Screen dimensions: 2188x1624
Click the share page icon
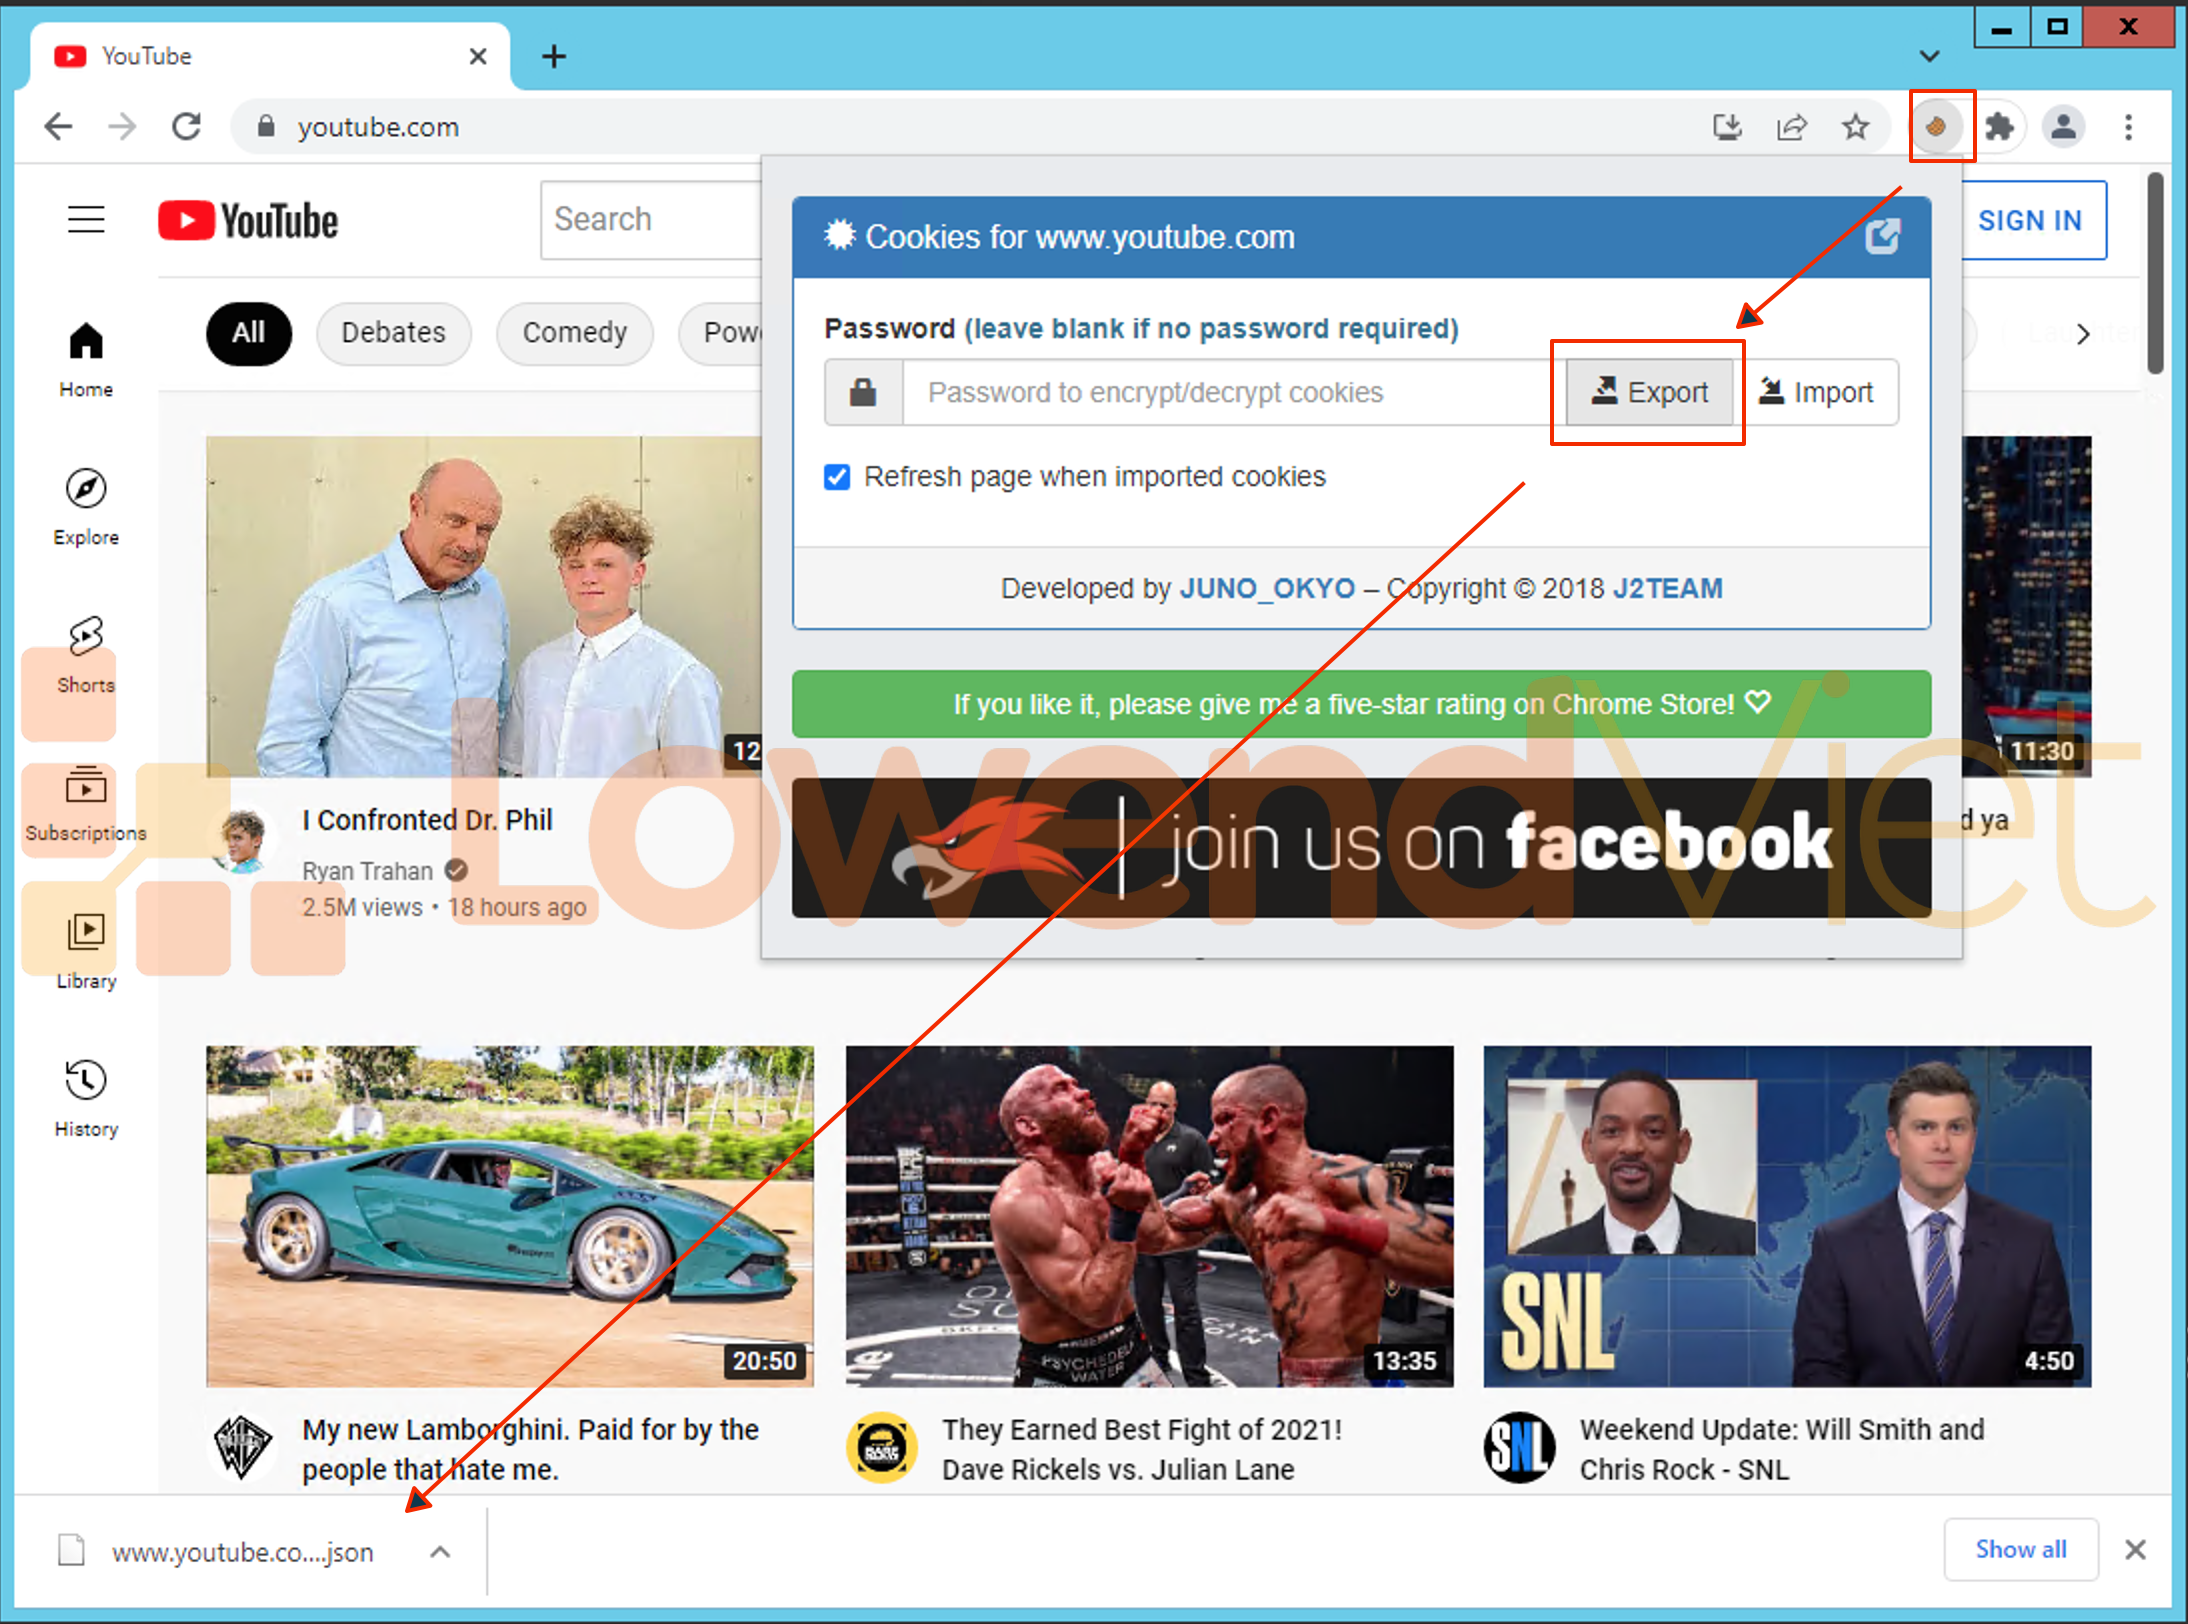(x=1791, y=127)
